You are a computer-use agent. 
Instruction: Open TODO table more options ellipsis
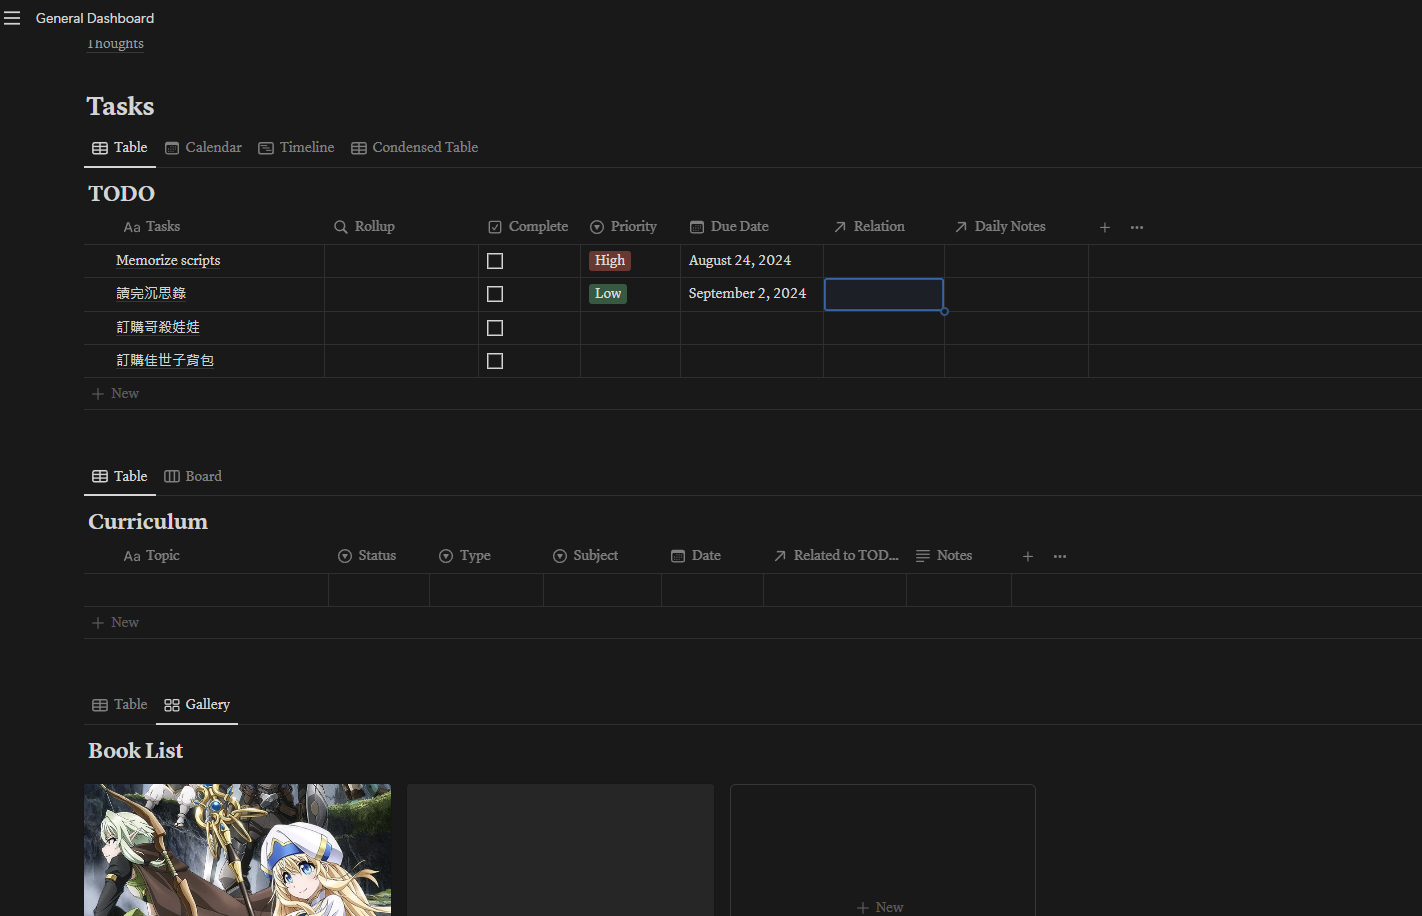click(x=1137, y=227)
